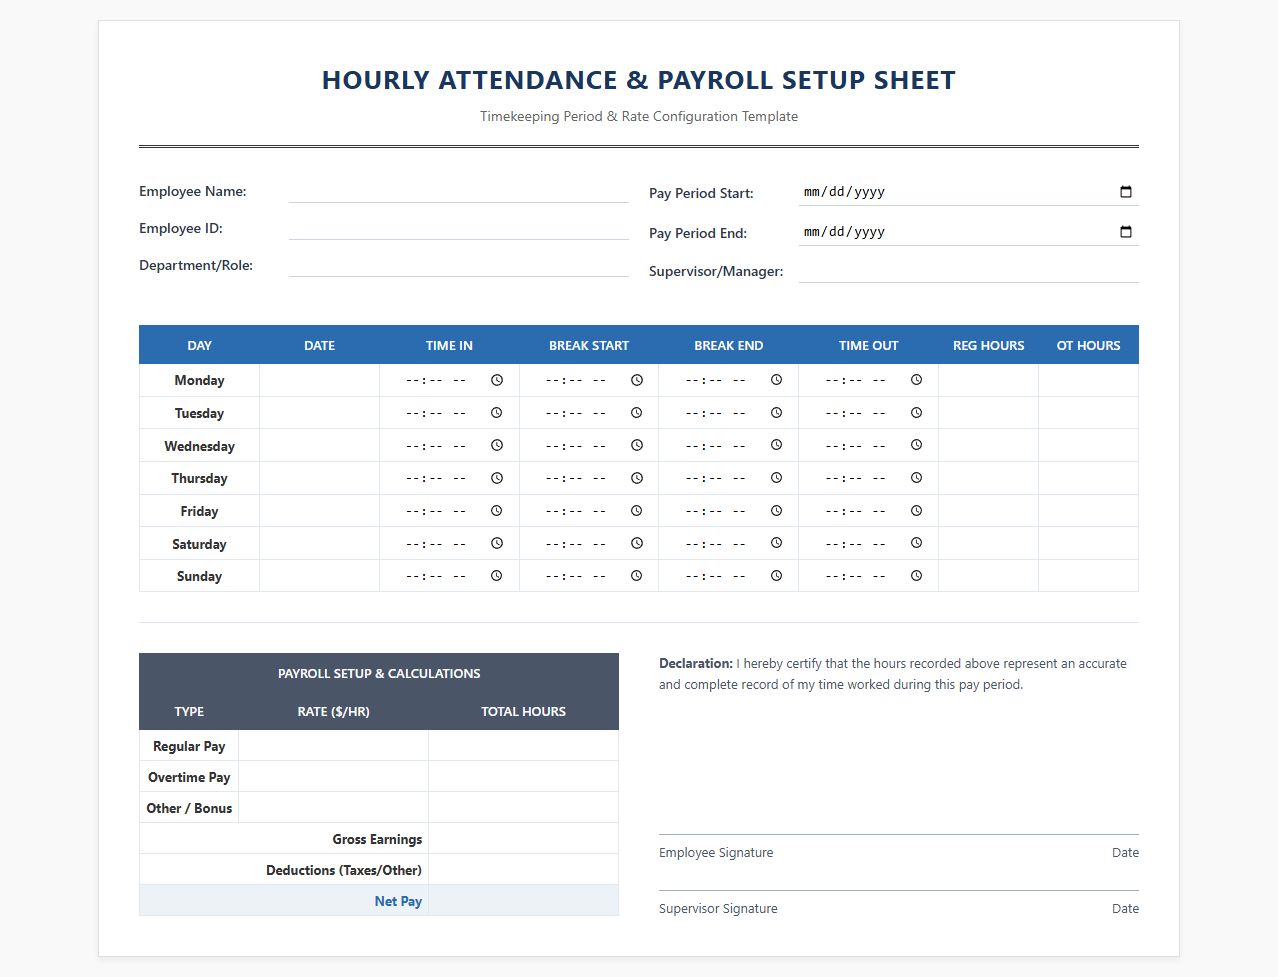Select the Net Pay amount field

pos(524,901)
